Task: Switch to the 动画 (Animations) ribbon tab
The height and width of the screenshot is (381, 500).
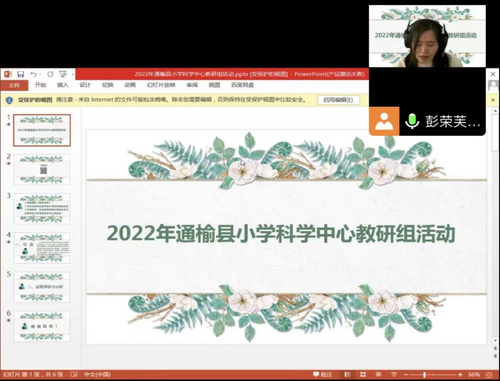Action: [130, 85]
